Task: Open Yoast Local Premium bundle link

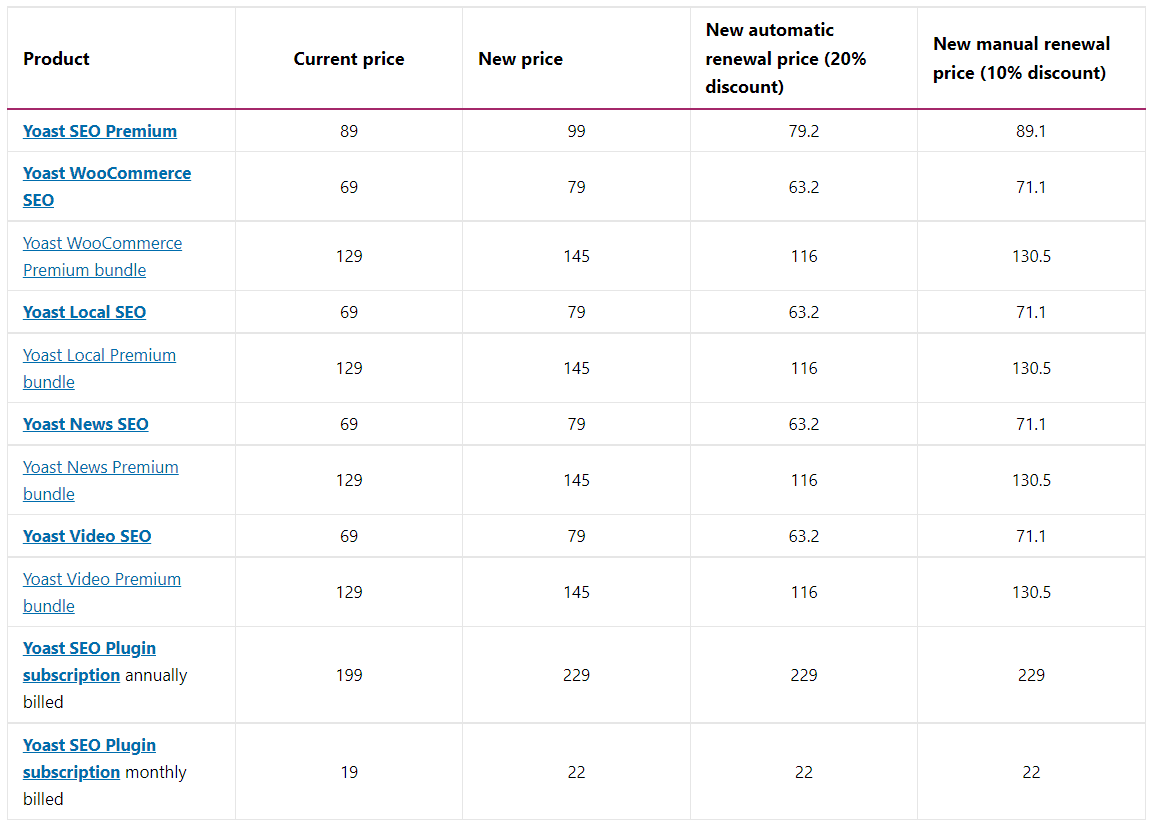Action: click(99, 356)
